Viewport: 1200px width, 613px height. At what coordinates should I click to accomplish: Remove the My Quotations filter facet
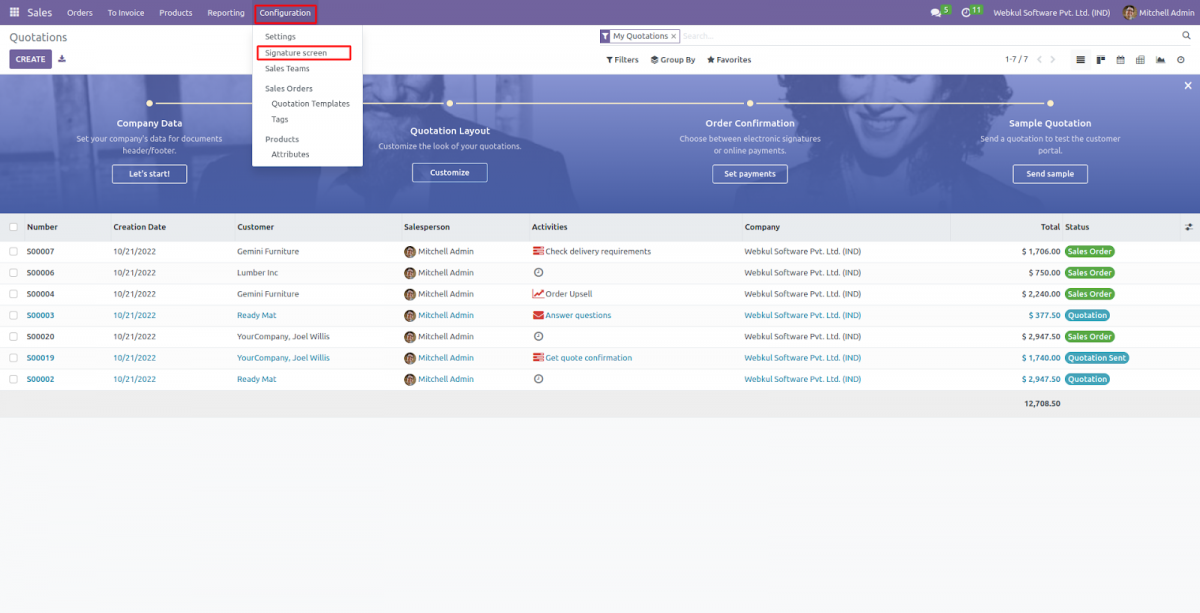674,36
